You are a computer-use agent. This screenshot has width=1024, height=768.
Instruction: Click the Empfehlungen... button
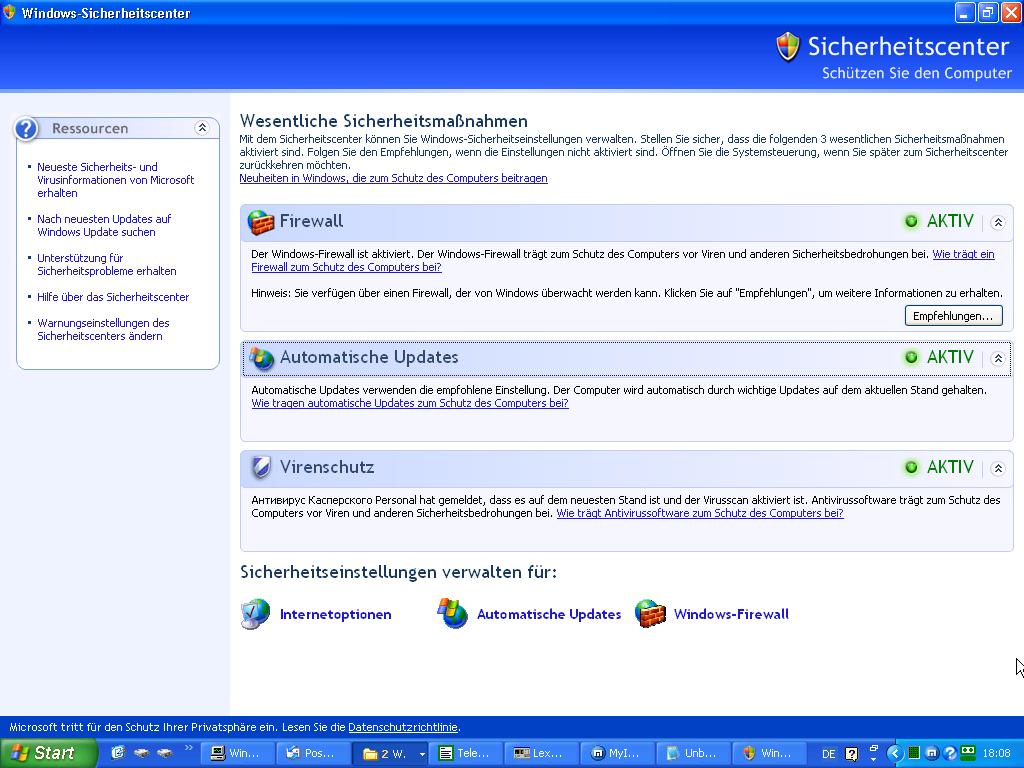(x=953, y=316)
